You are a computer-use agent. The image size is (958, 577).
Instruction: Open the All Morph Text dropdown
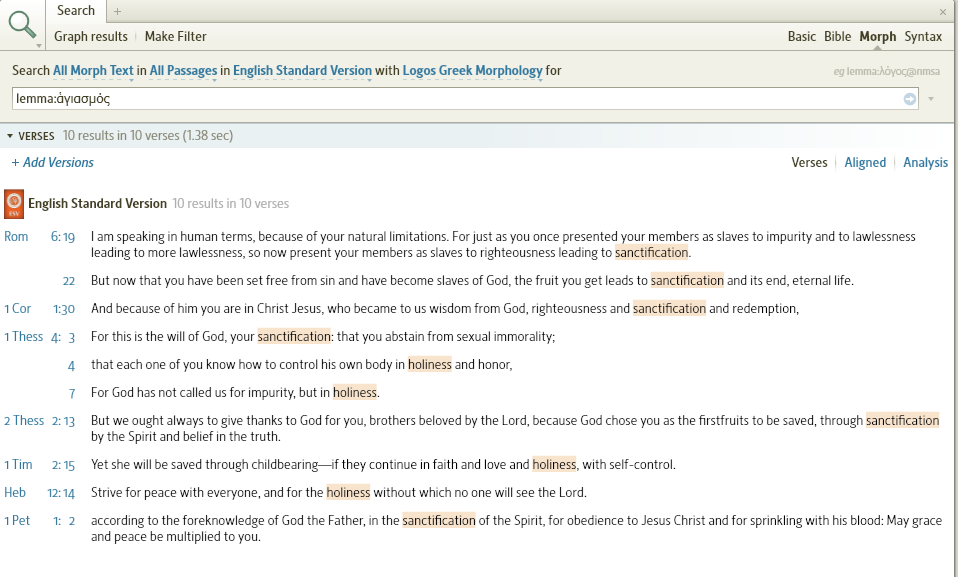point(93,71)
